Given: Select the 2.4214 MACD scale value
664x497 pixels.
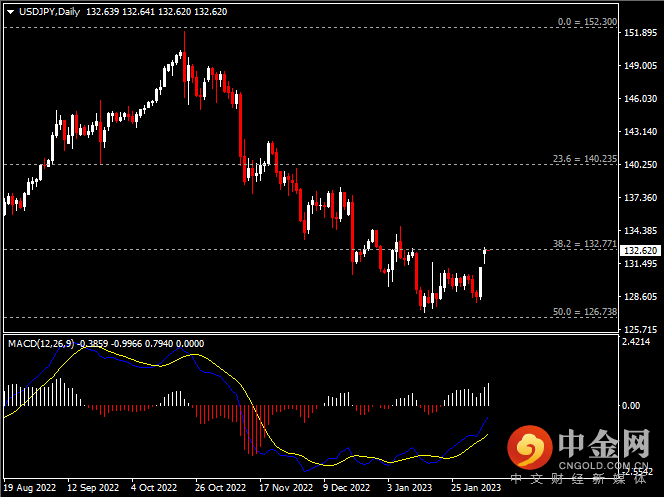Looking at the screenshot, I should point(637,341).
